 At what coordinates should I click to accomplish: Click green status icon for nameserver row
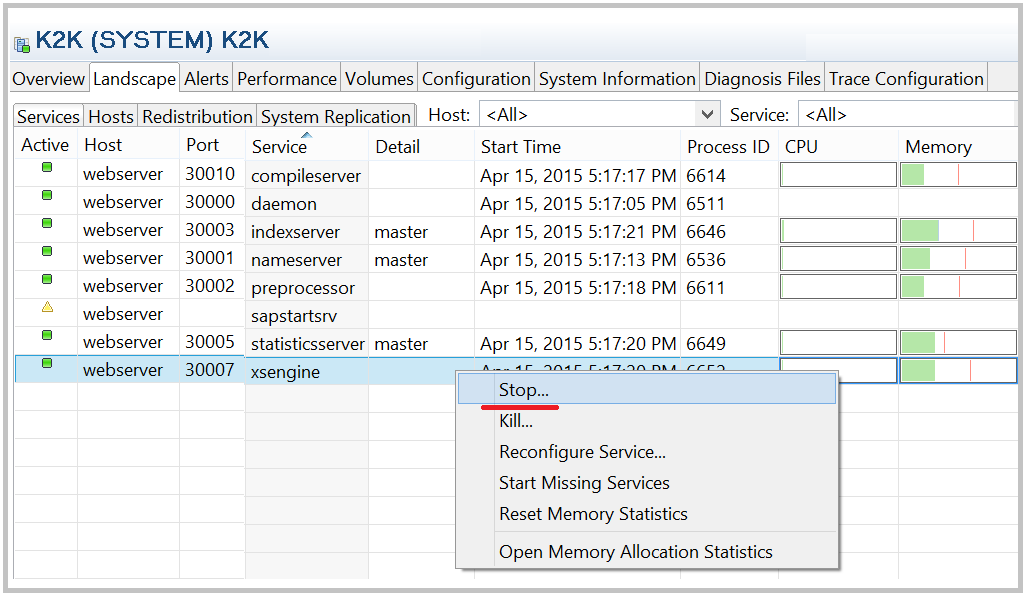point(47,251)
